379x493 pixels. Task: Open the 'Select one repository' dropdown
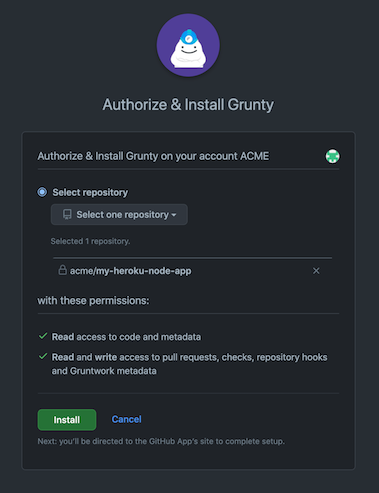tap(119, 214)
